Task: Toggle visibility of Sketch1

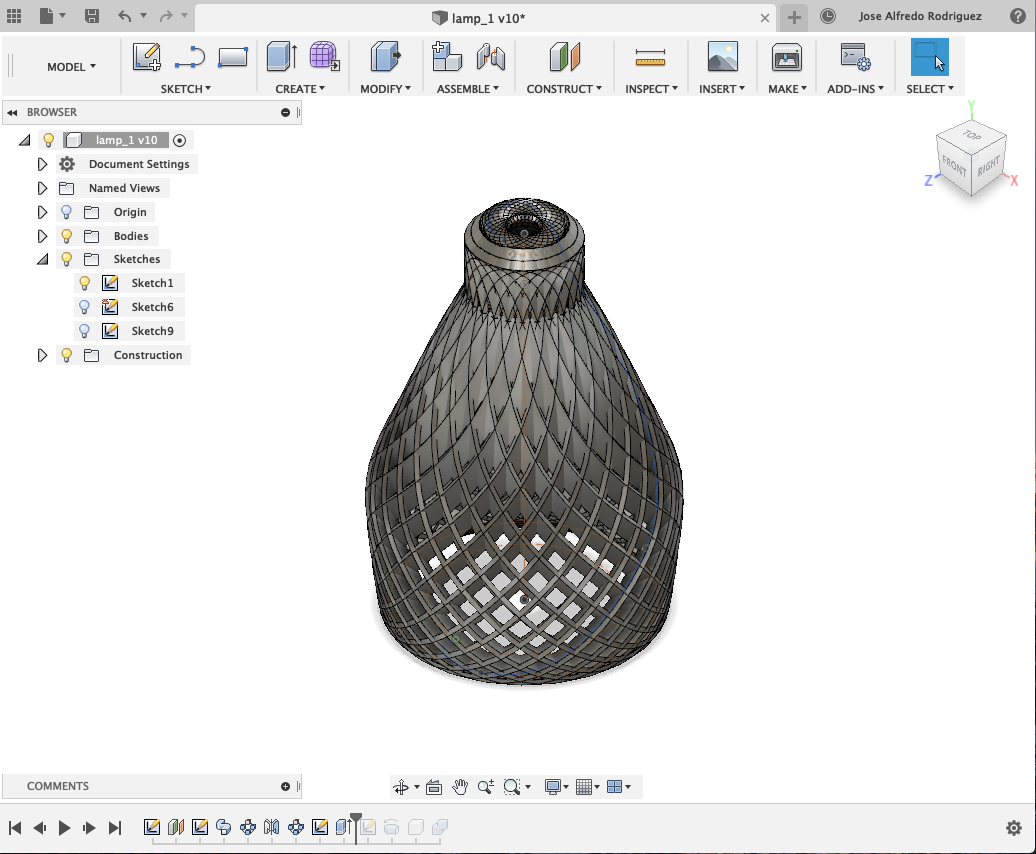Action: pos(84,283)
